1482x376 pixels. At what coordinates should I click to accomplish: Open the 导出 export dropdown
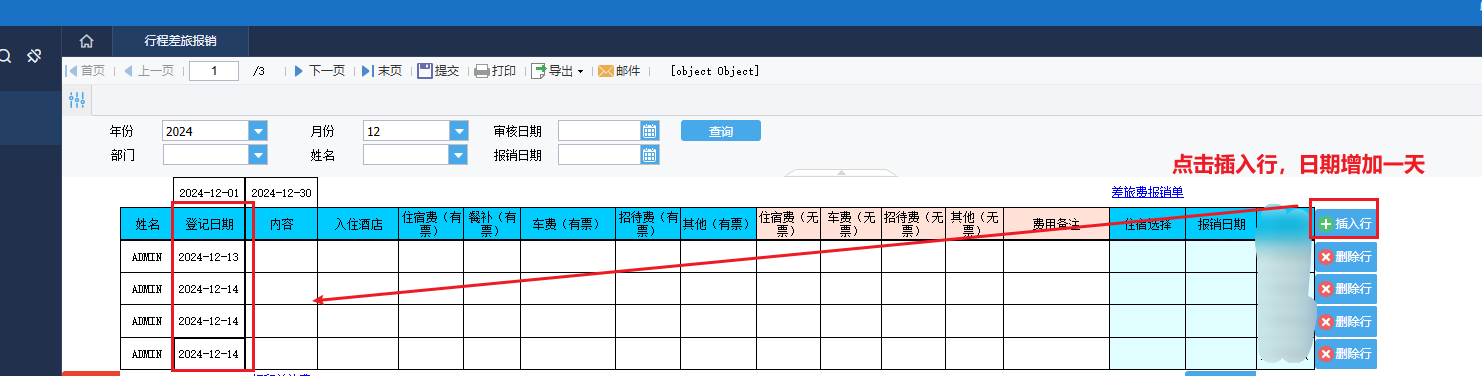[557, 71]
